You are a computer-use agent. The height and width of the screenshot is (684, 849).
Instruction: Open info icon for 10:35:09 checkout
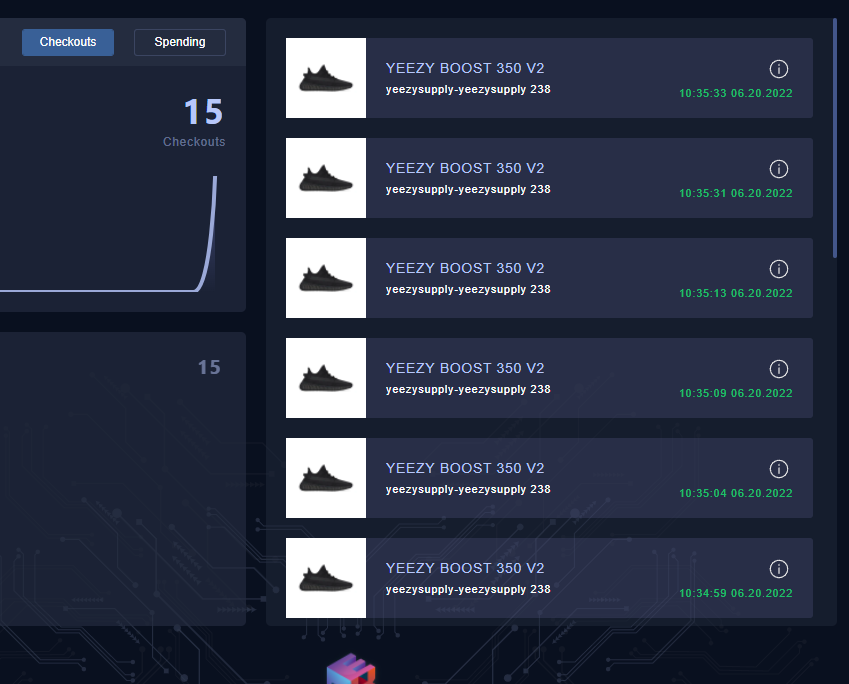coord(779,369)
